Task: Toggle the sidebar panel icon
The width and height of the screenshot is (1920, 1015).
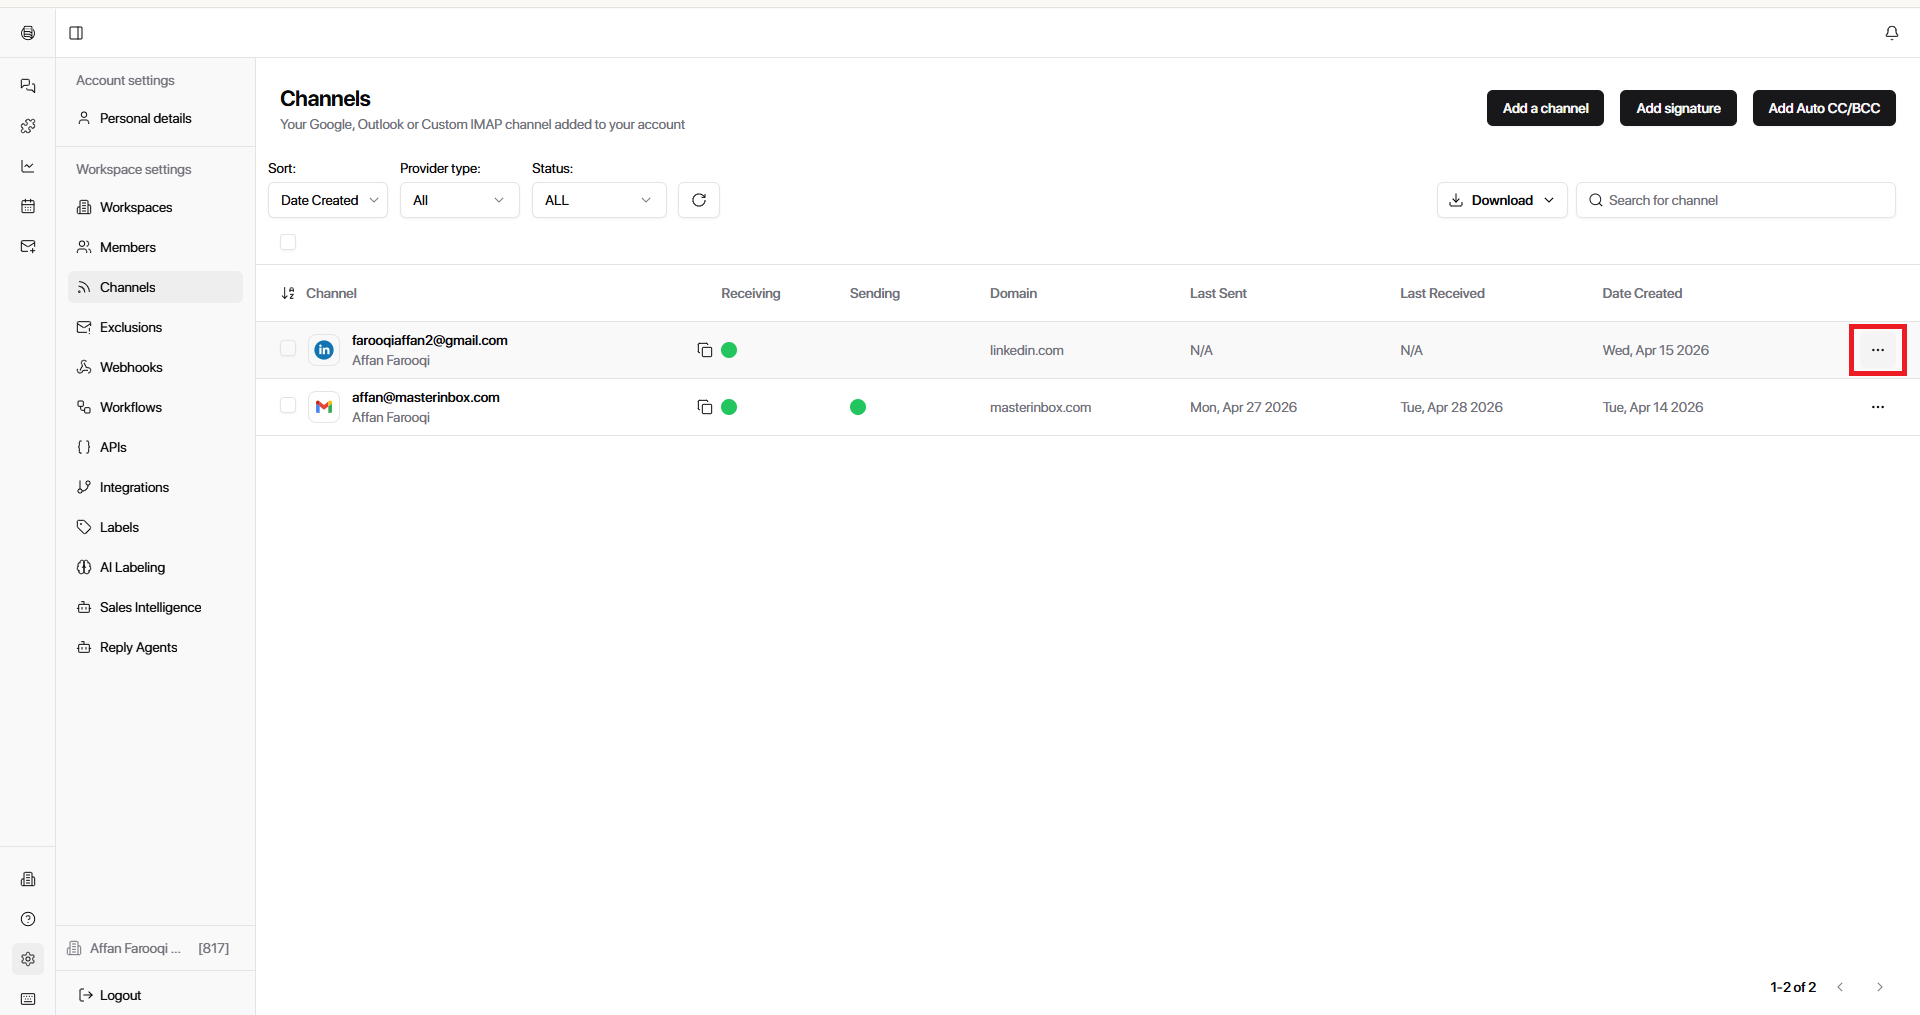Action: click(76, 33)
